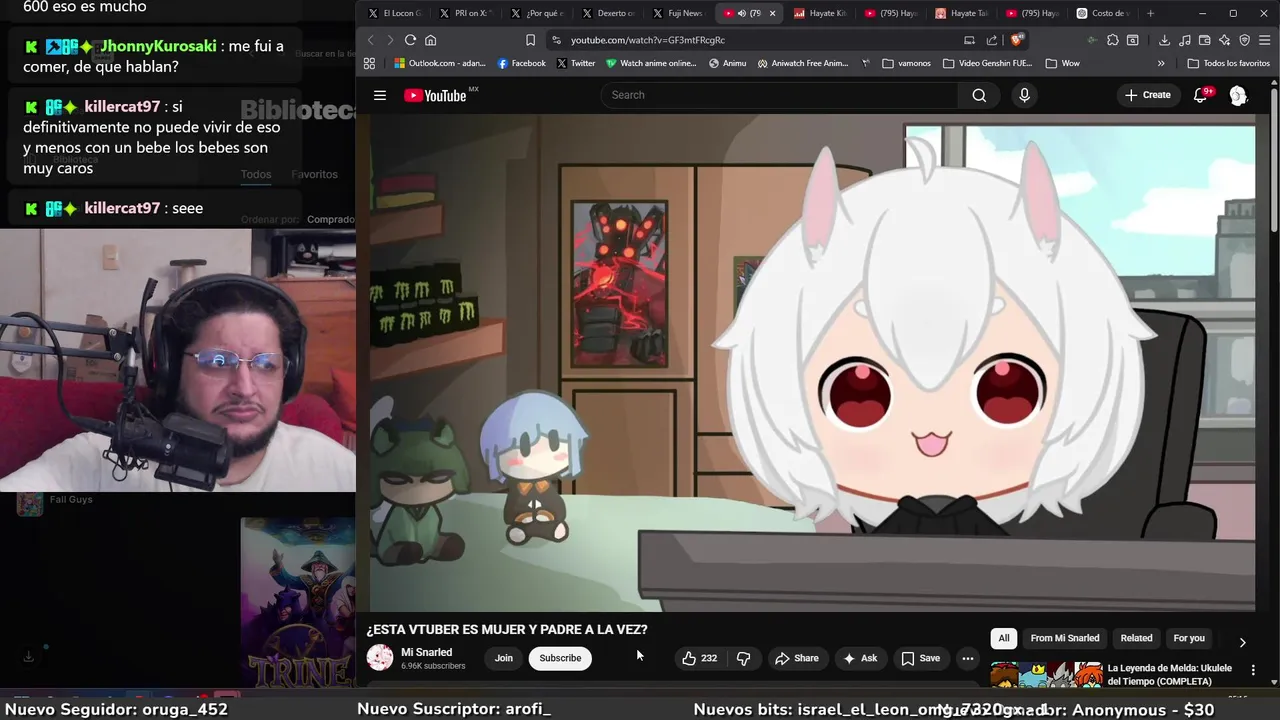The width and height of the screenshot is (1280, 720).
Task: Open Create menu on YouTube
Action: pyautogui.click(x=1147, y=95)
